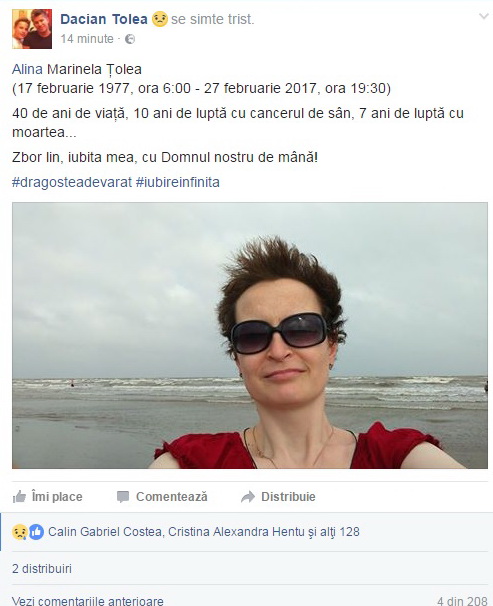The image size is (493, 606).
Task: Expand Vezi comentariile anterioare
Action: tap(88, 601)
